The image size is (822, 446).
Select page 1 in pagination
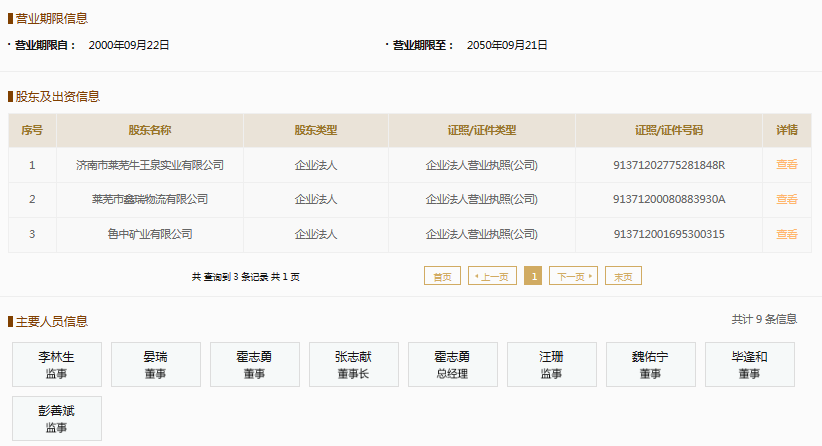533,276
